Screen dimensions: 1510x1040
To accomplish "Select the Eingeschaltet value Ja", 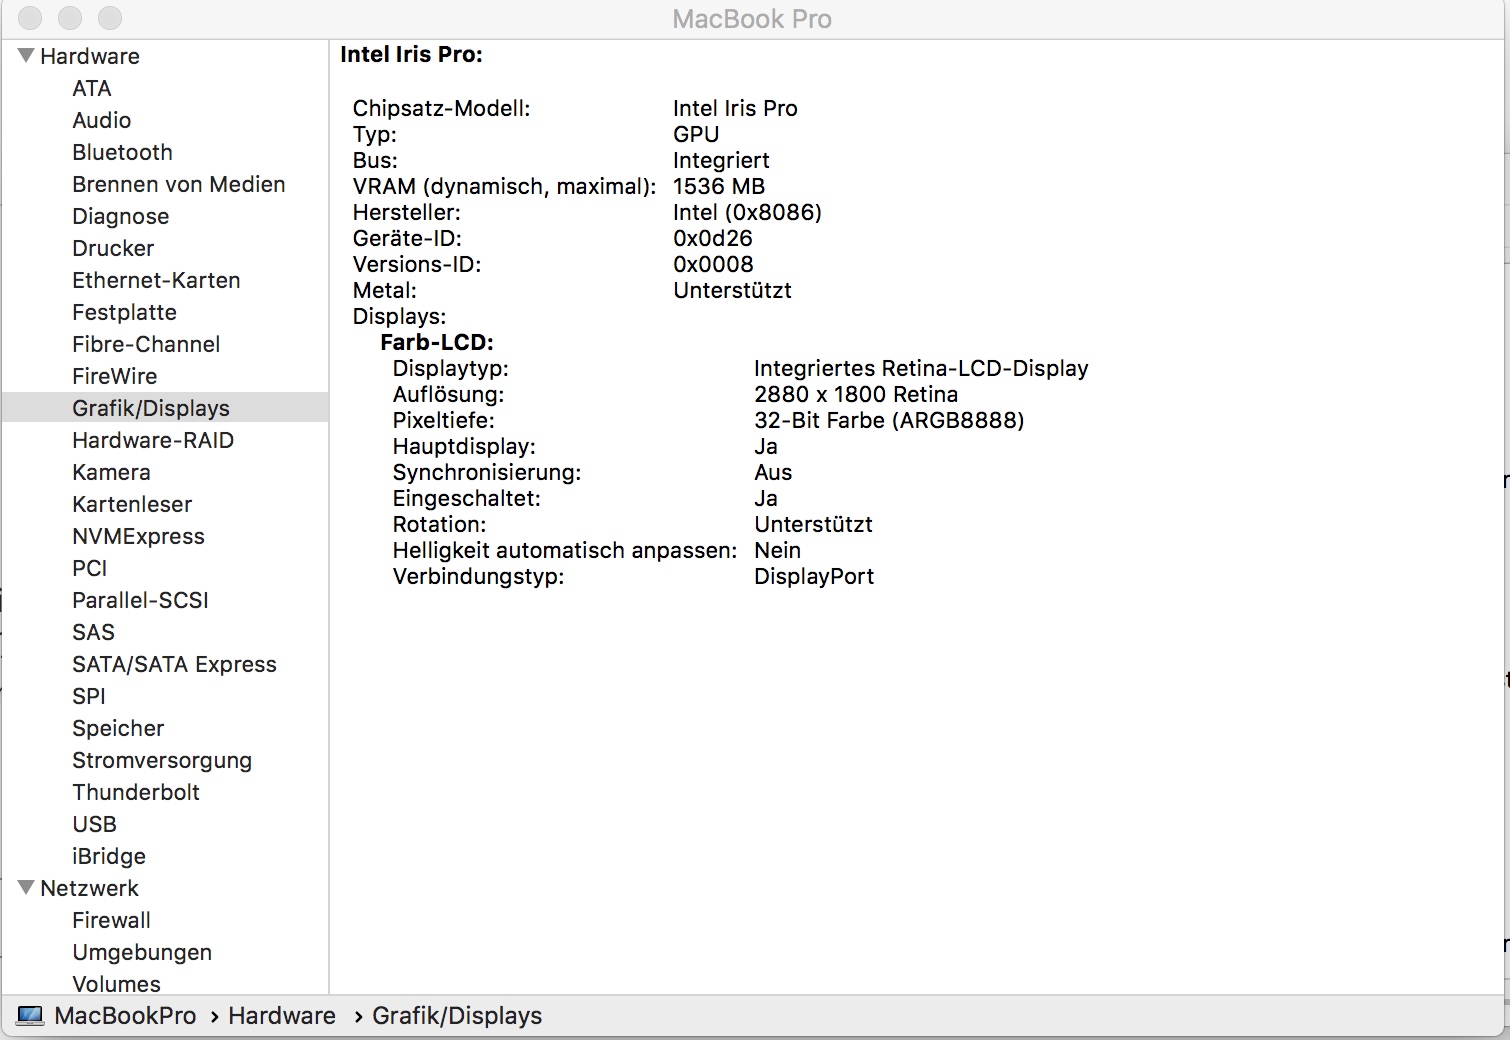I will click(766, 498).
